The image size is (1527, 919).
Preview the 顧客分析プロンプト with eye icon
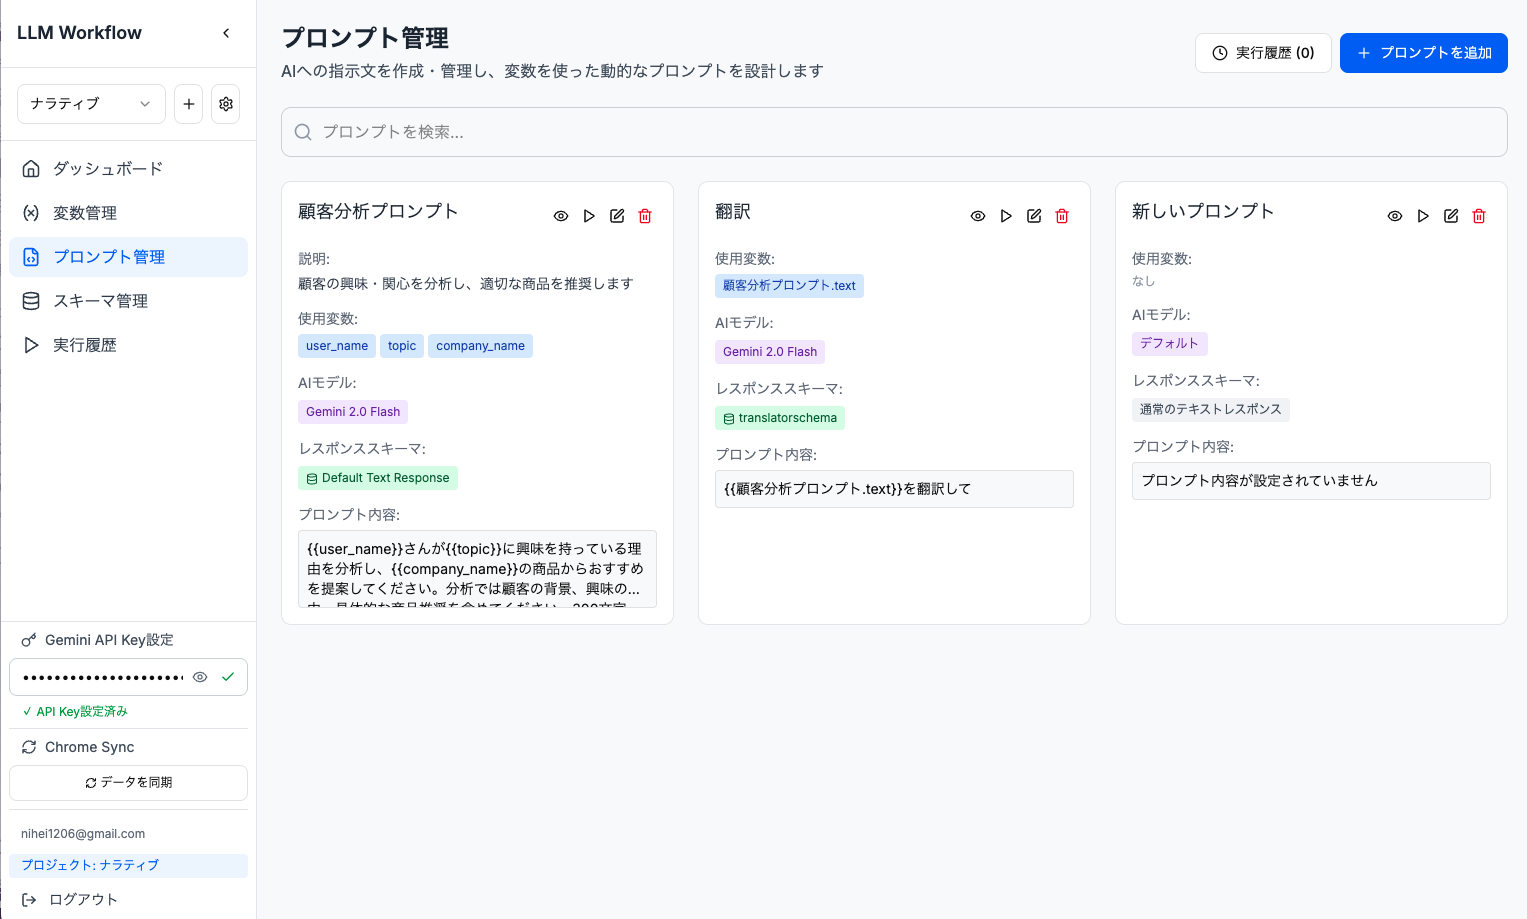click(561, 216)
